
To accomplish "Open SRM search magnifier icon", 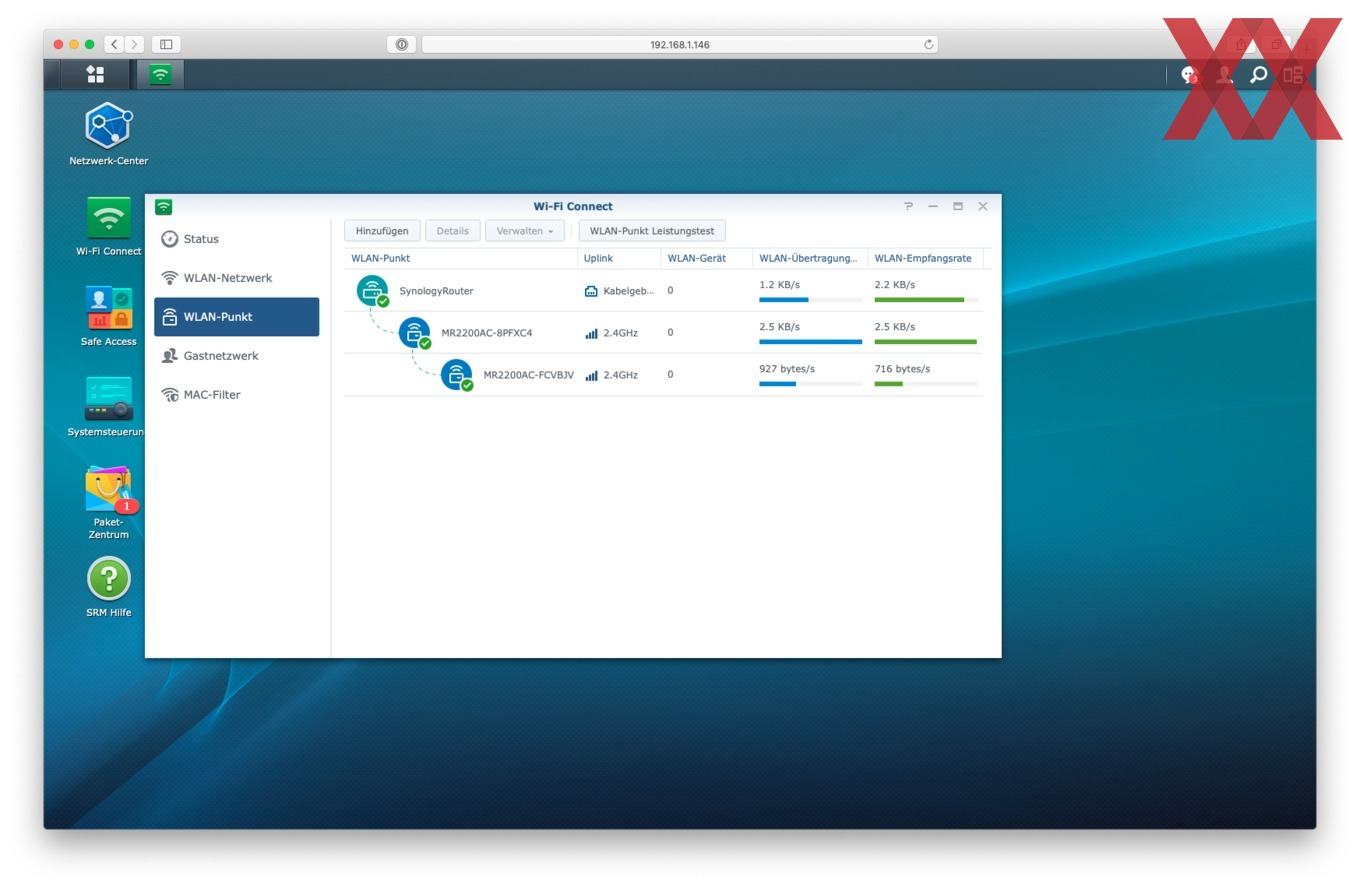I will [1259, 75].
